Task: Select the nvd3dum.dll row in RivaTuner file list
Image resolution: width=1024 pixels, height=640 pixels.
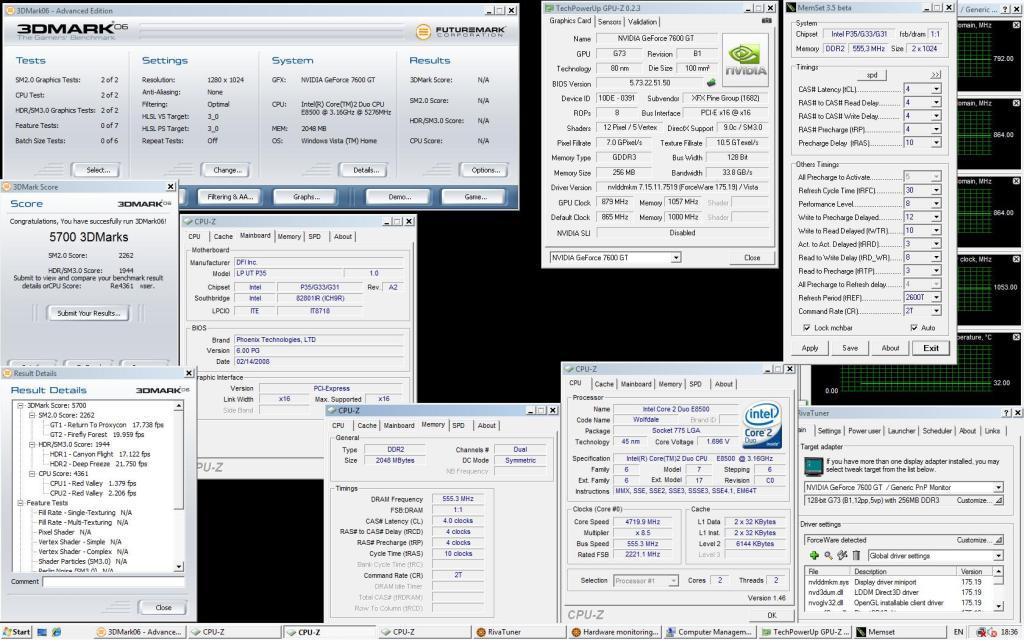Action: pos(900,592)
